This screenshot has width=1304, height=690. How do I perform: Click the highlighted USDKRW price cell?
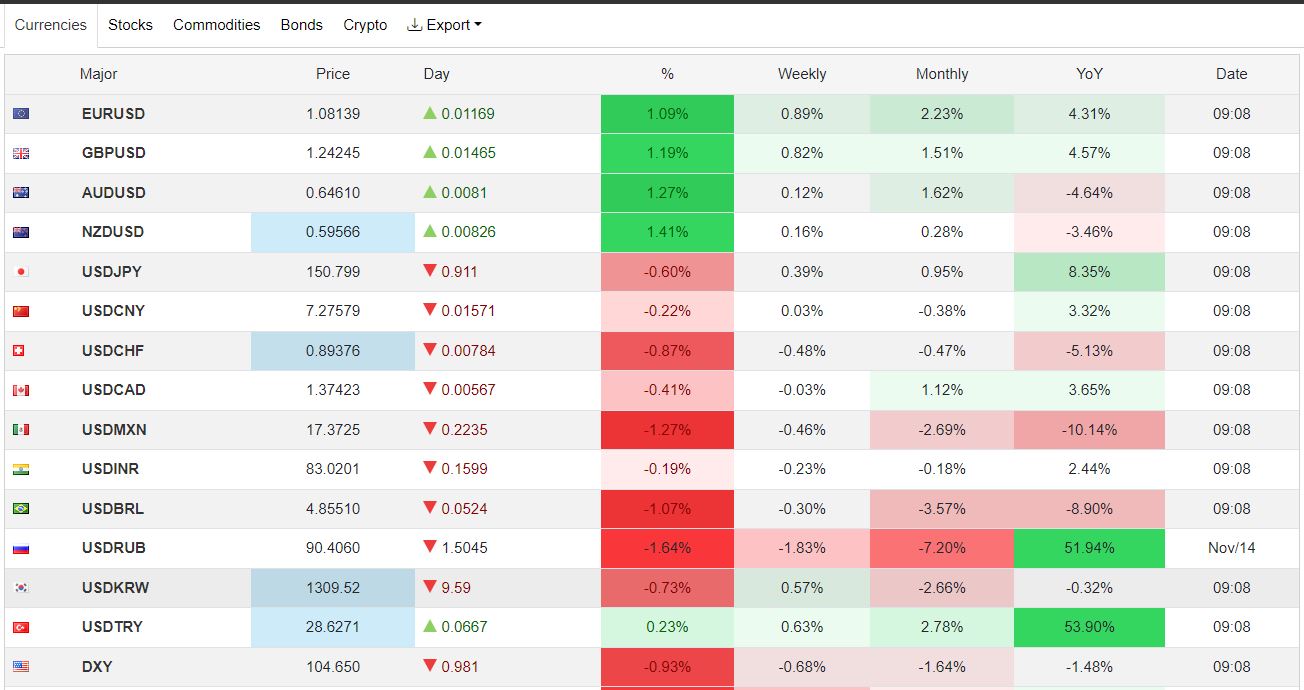(x=333, y=588)
